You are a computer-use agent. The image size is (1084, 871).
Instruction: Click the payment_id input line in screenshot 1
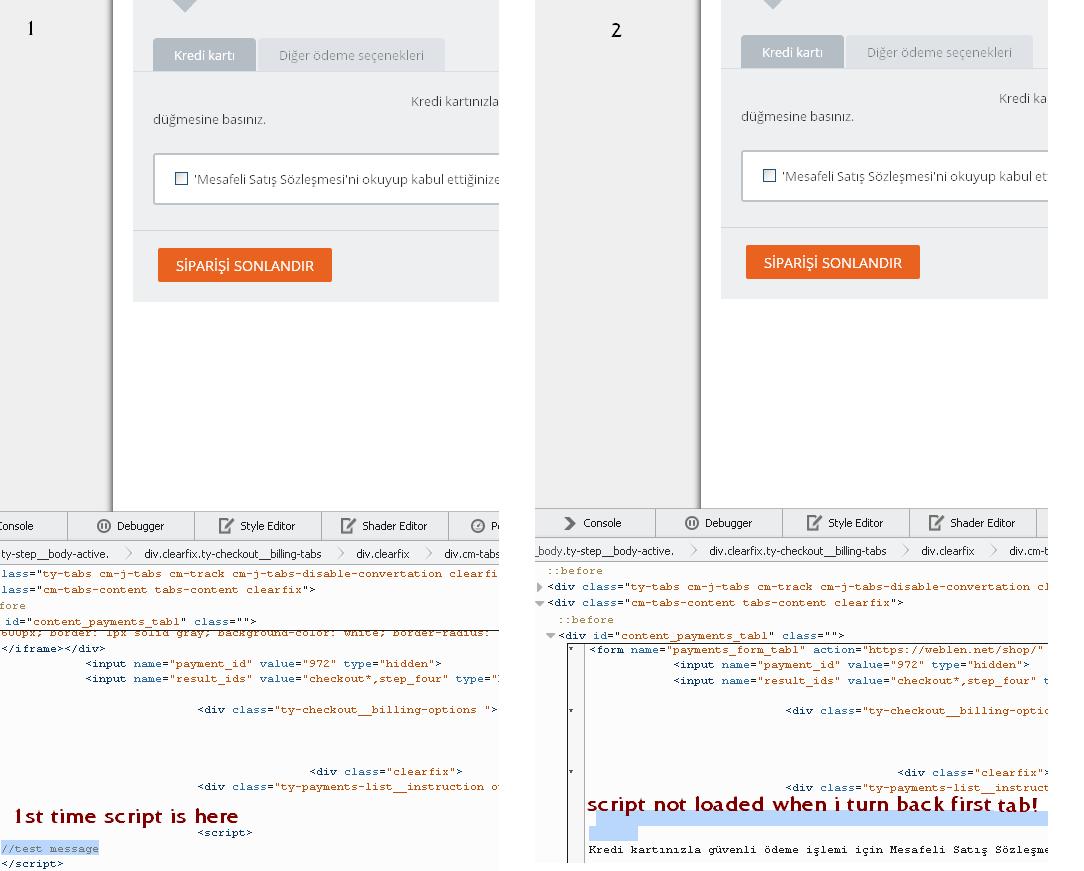click(263, 664)
